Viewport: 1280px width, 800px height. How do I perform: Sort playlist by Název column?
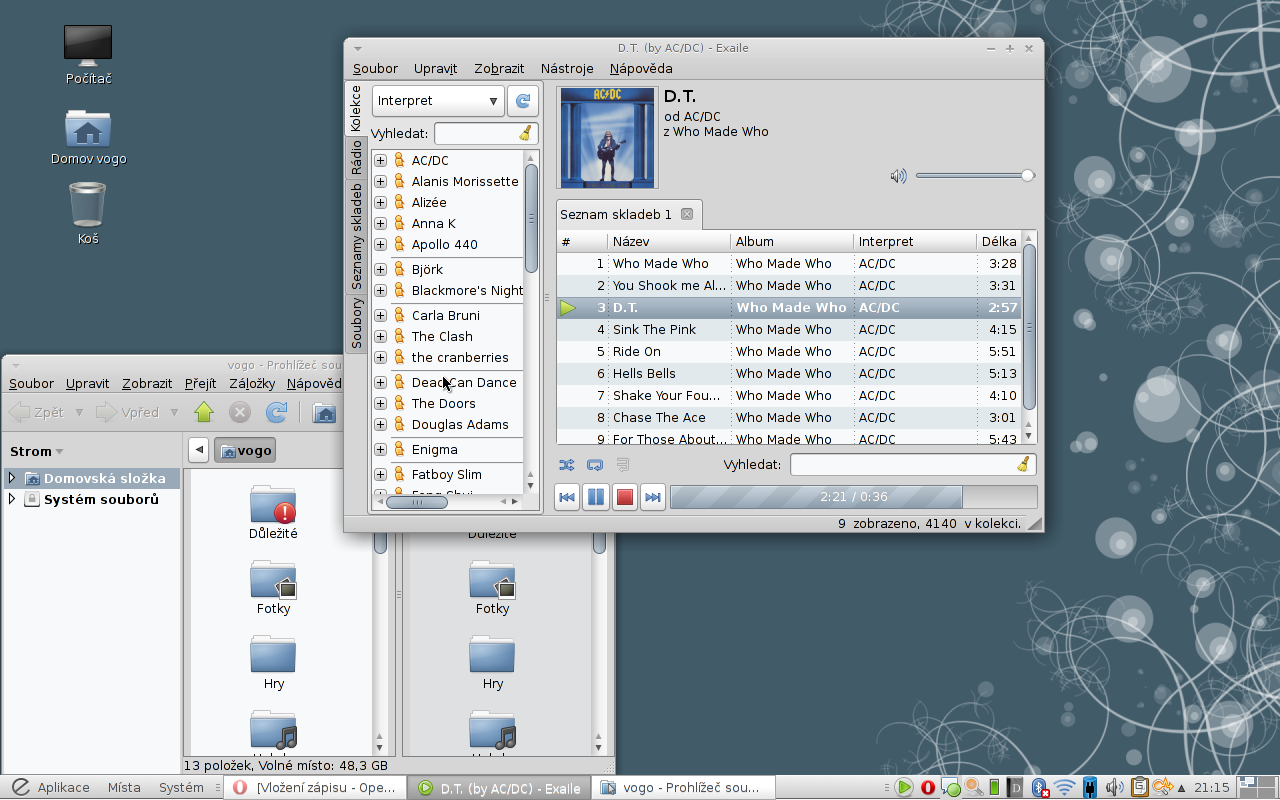pos(668,242)
